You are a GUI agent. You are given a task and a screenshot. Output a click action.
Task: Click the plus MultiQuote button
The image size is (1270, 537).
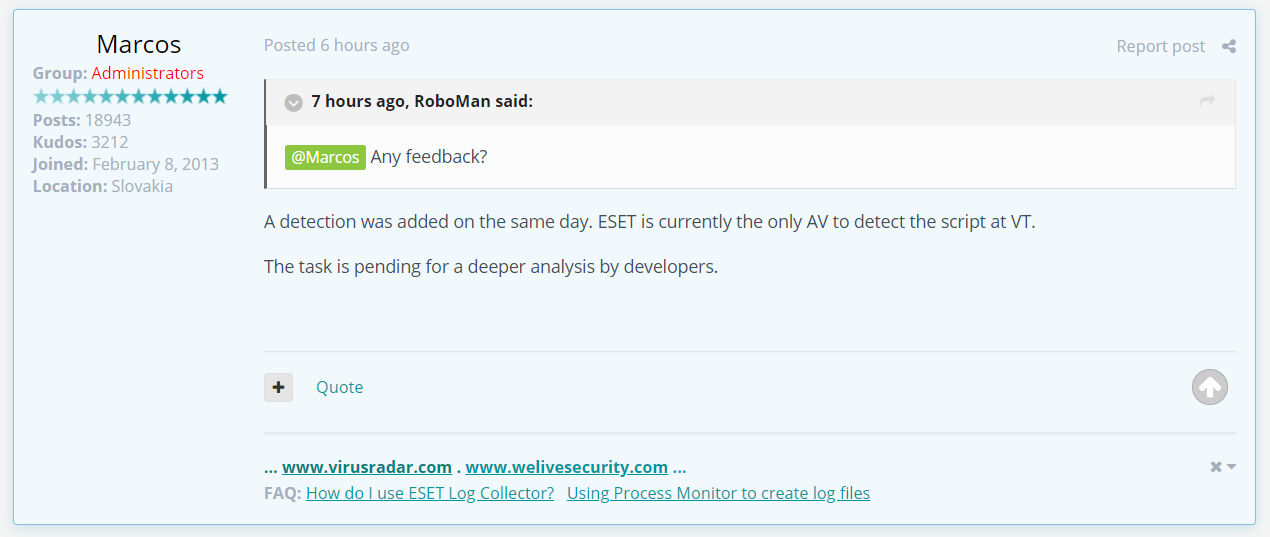pyautogui.click(x=278, y=387)
